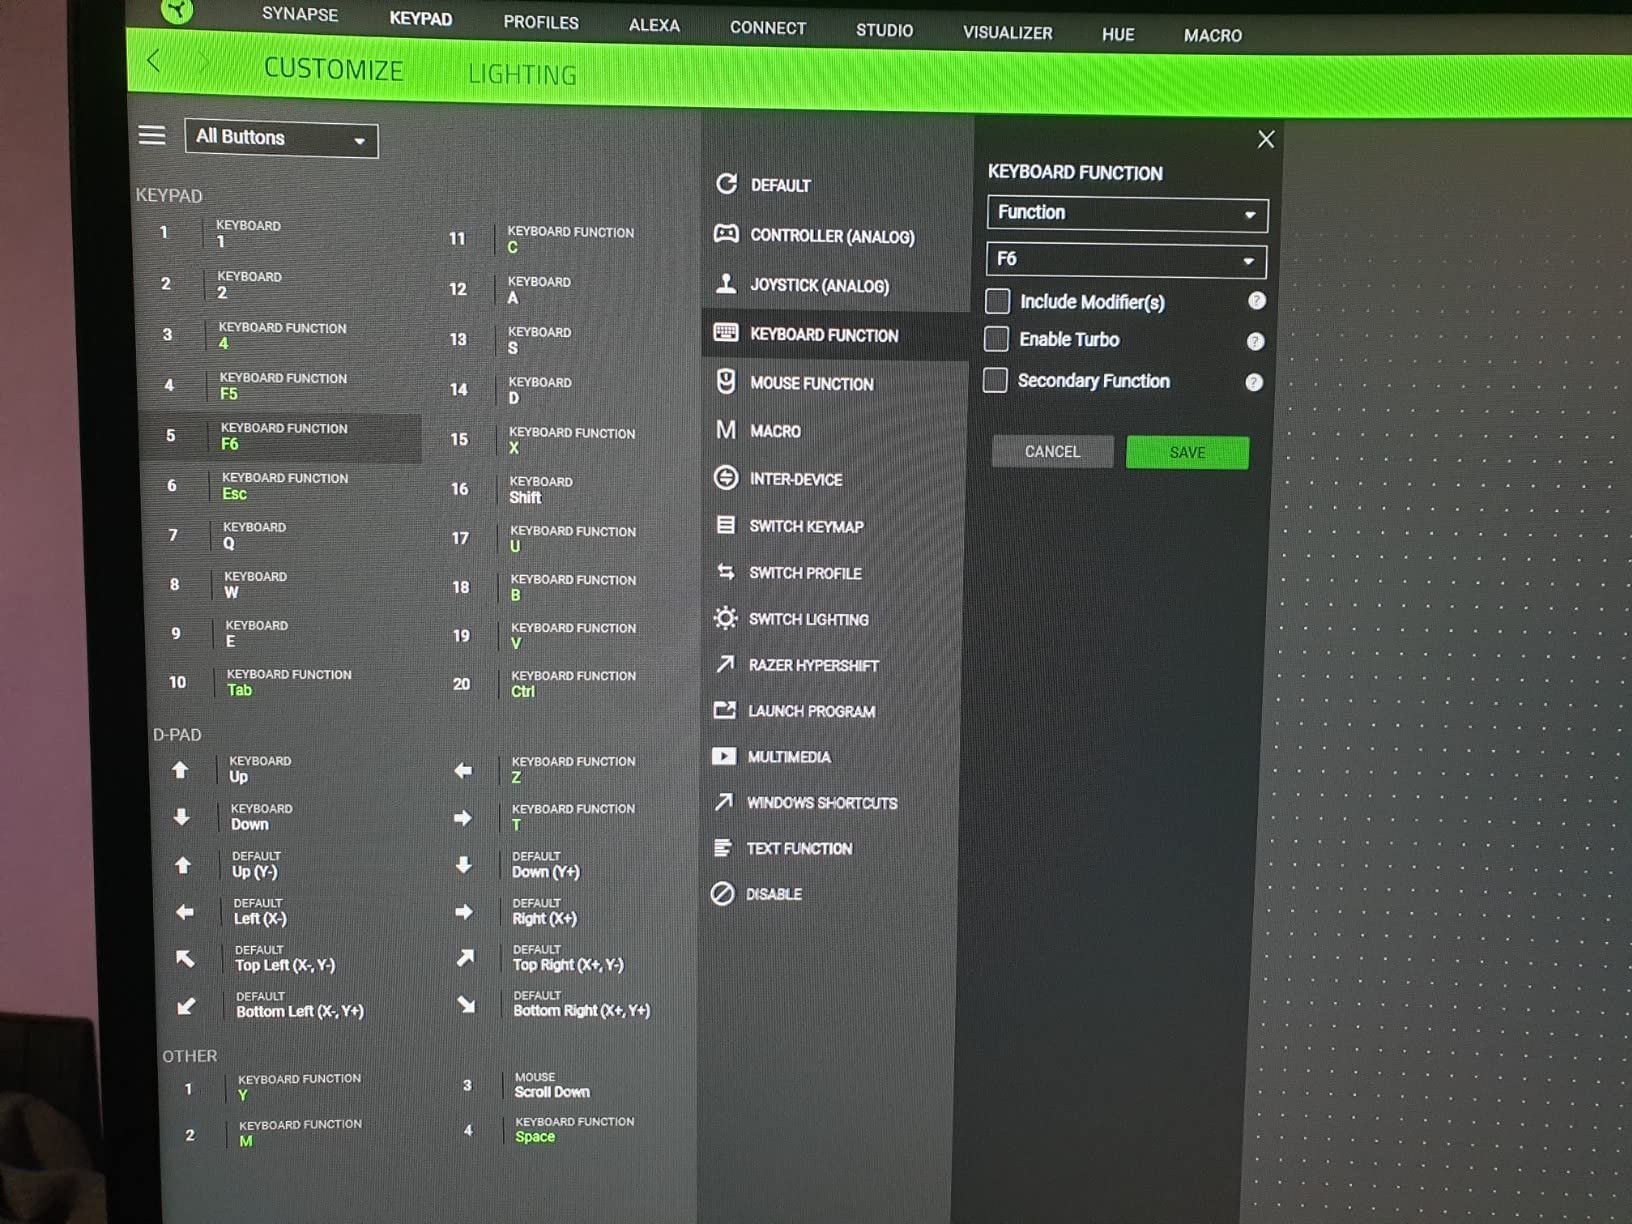Pick the Mouse Function icon
Image resolution: width=1632 pixels, height=1224 pixels.
pyautogui.click(x=726, y=381)
